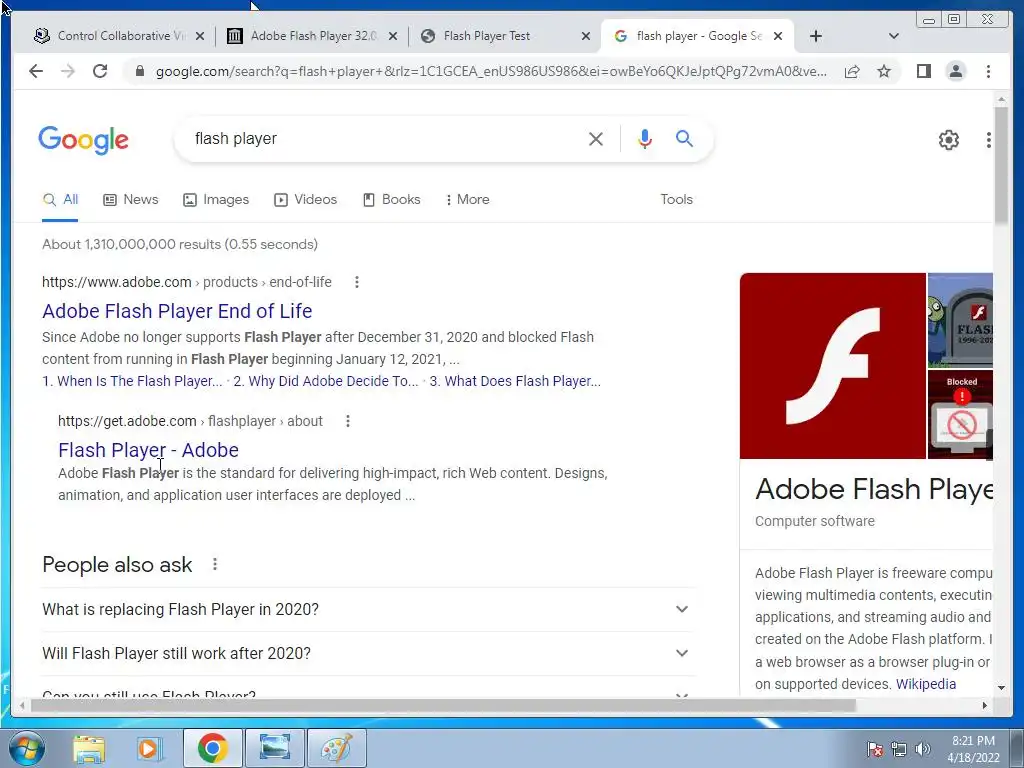Image resolution: width=1024 pixels, height=768 pixels.
Task: Switch to News results
Action: pos(131,200)
